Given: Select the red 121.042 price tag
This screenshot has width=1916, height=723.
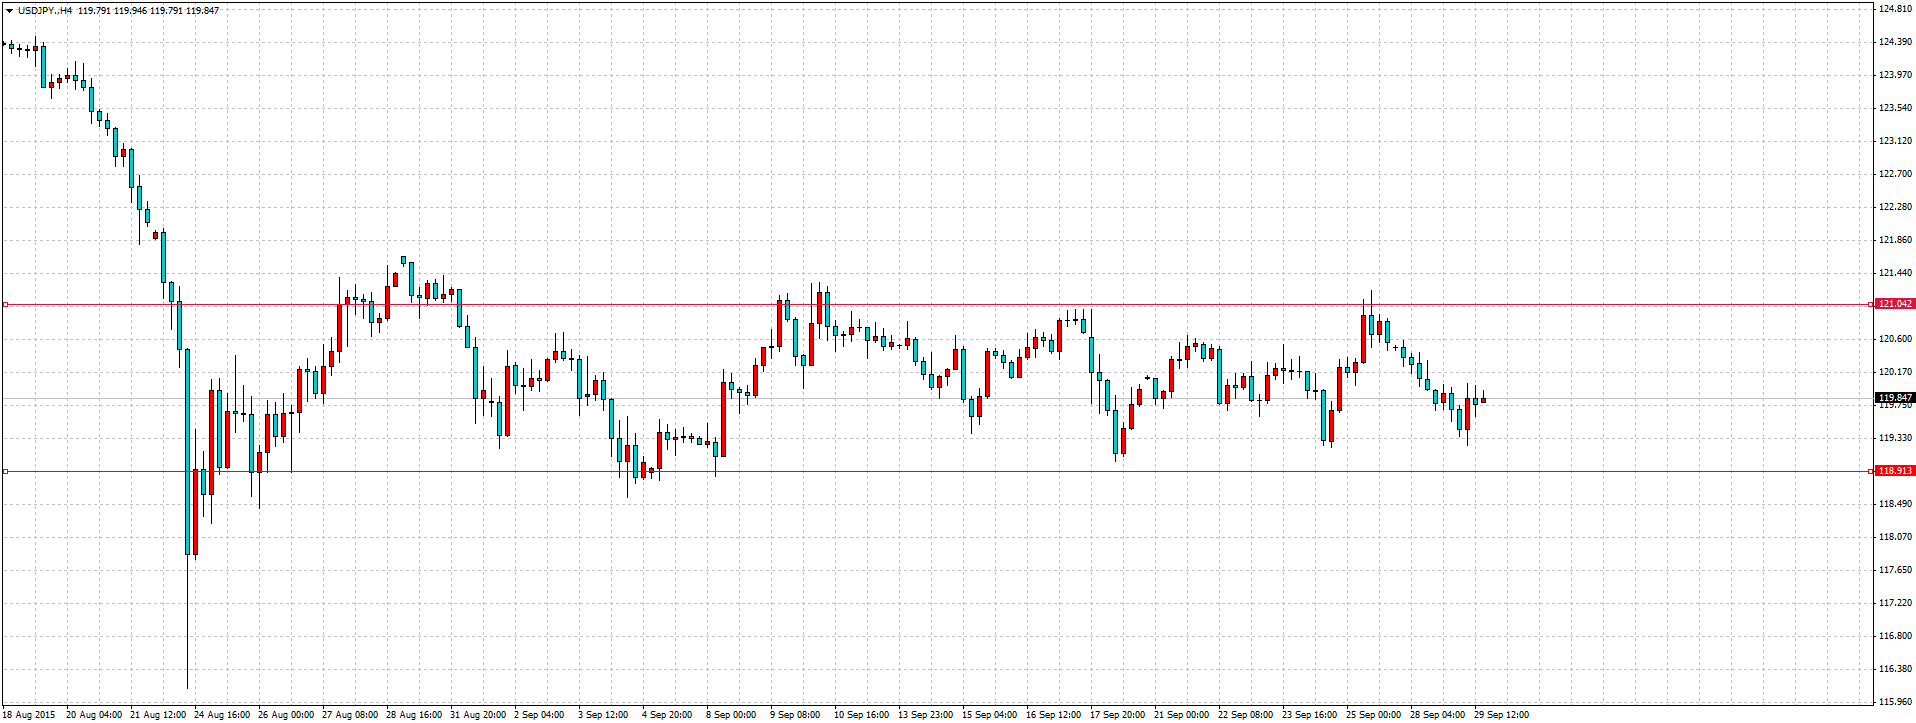Looking at the screenshot, I should click(x=1895, y=304).
